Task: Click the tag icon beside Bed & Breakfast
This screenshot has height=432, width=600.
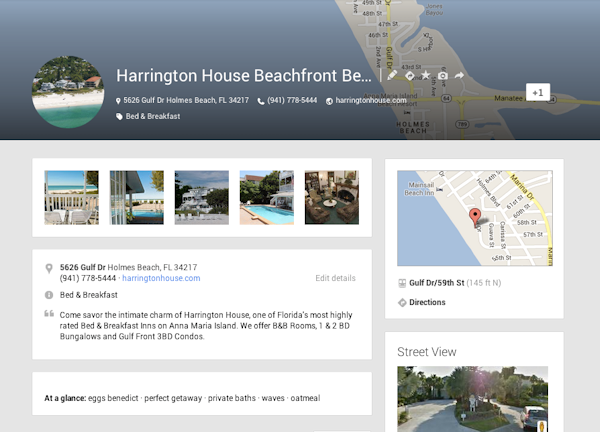Action: 119,116
